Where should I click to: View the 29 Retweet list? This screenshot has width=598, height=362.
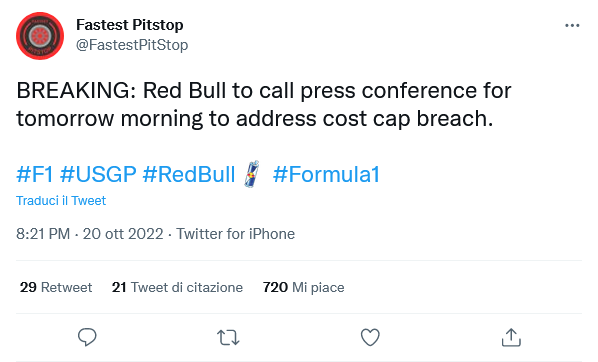(56, 287)
